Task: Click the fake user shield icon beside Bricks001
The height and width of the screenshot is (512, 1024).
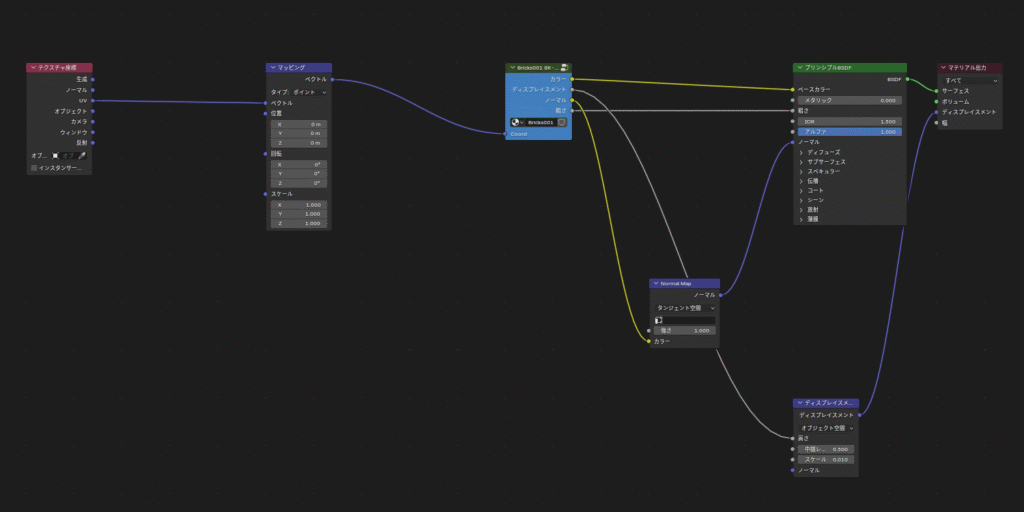Action: coord(562,122)
